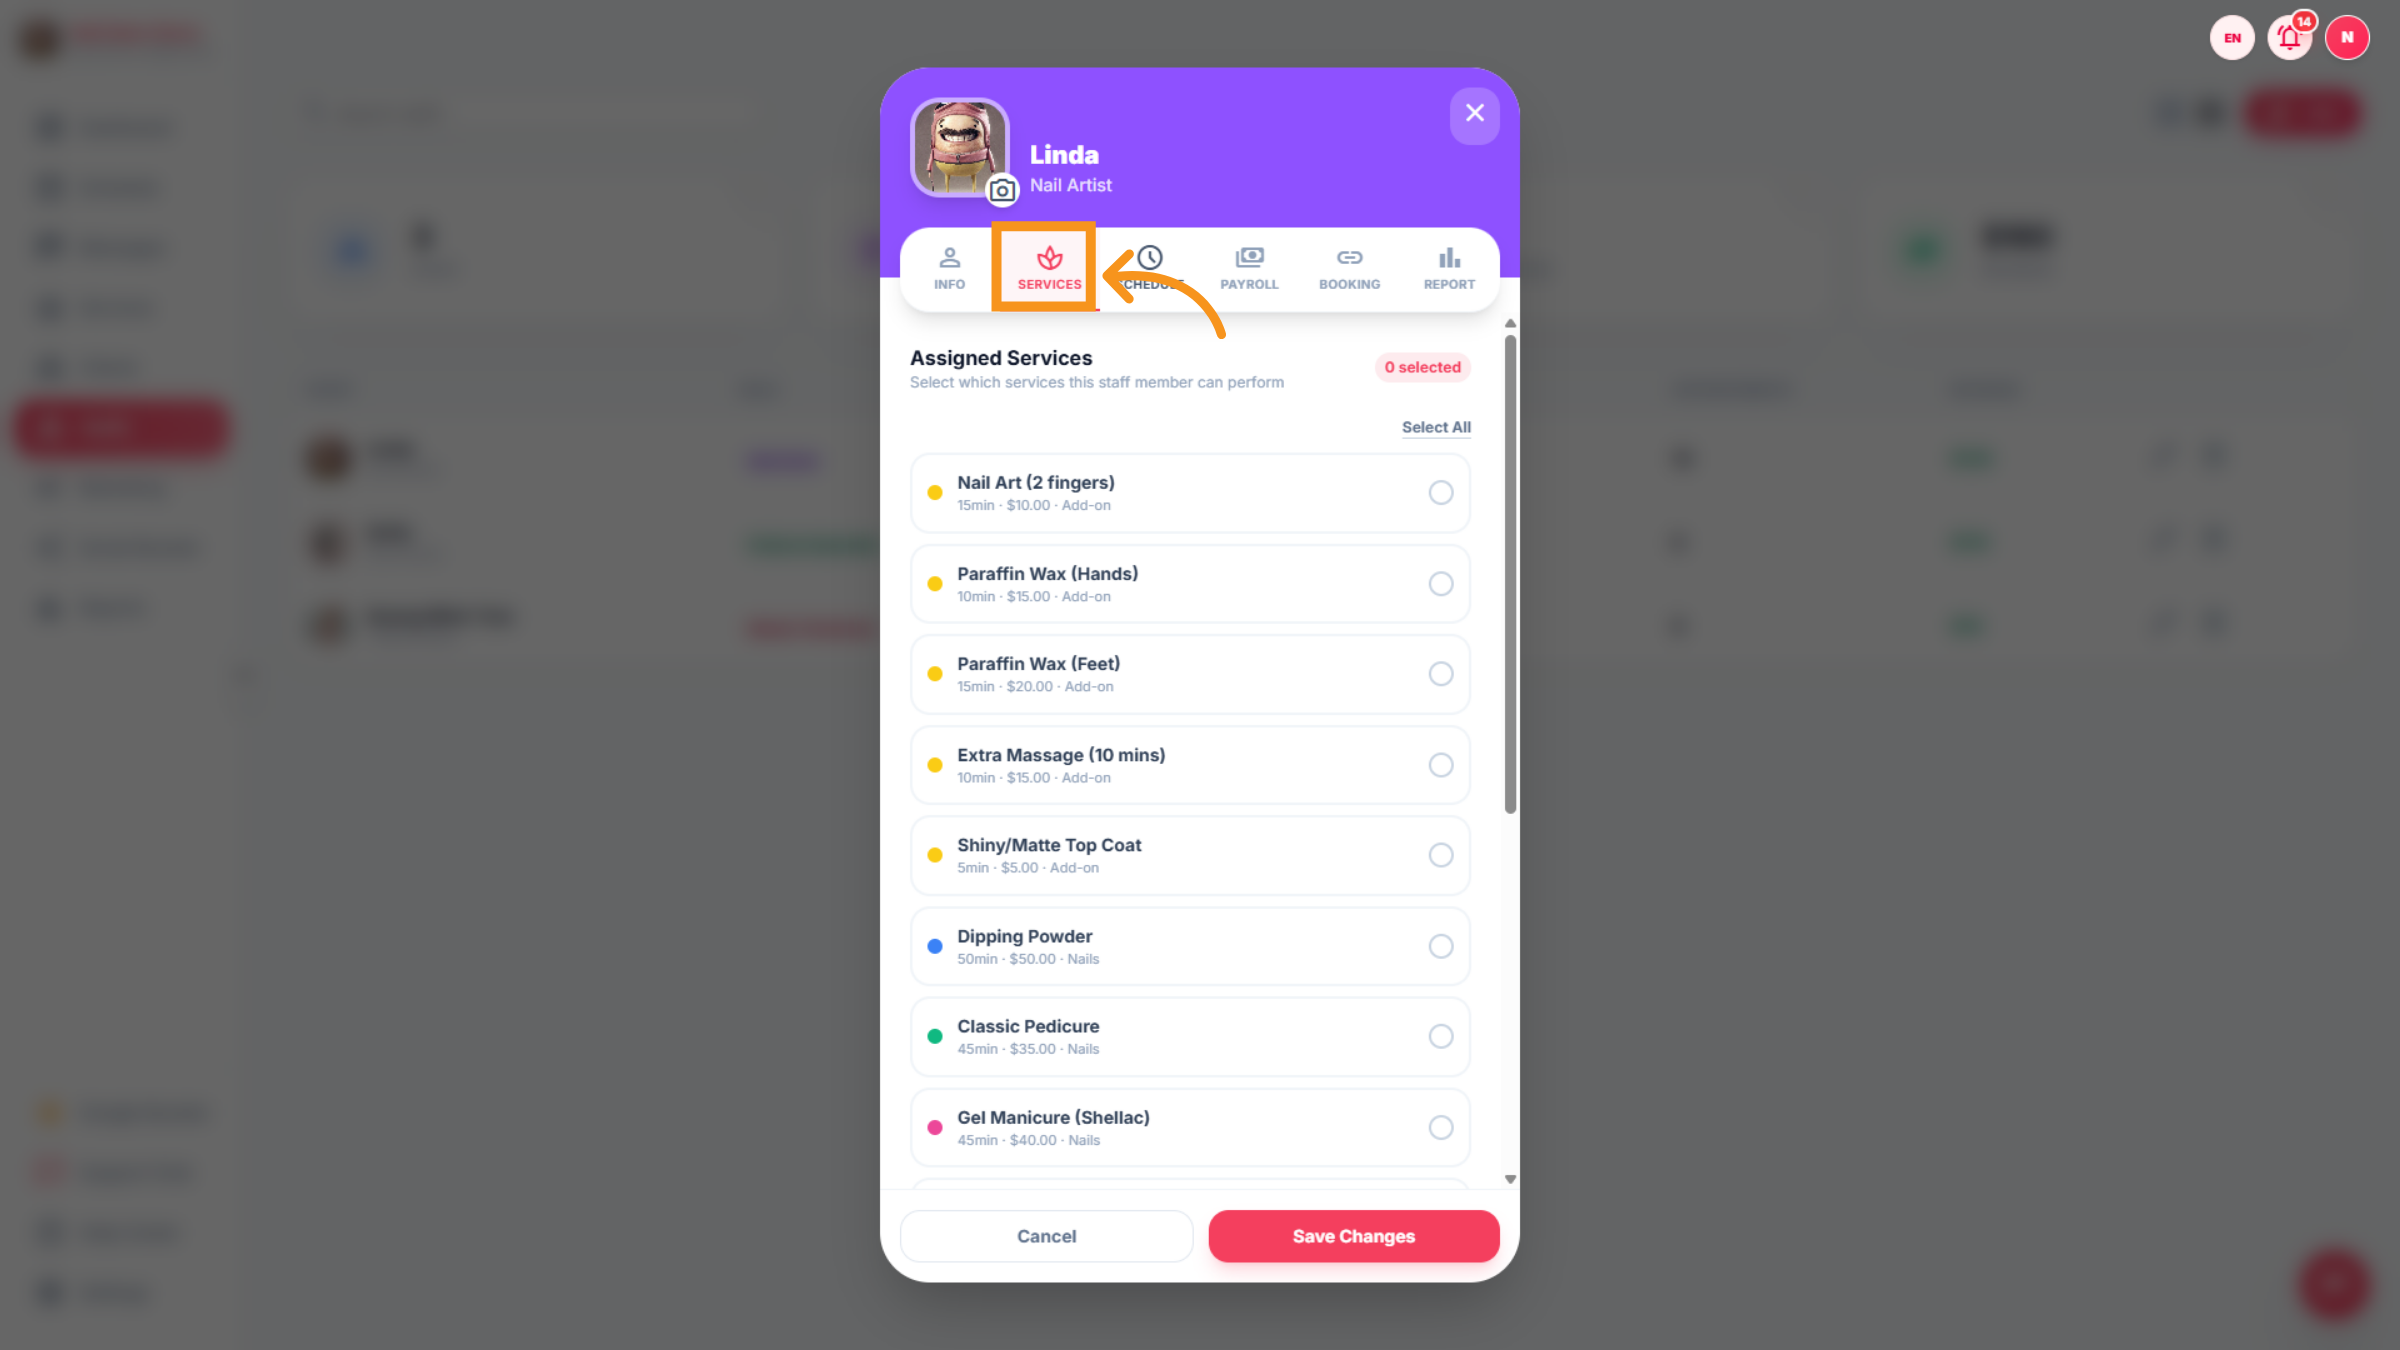
Task: Click the Select All link
Action: coord(1436,427)
